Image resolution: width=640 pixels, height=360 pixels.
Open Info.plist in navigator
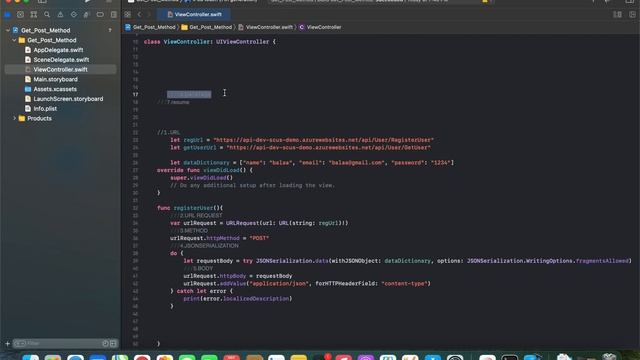(x=45, y=109)
